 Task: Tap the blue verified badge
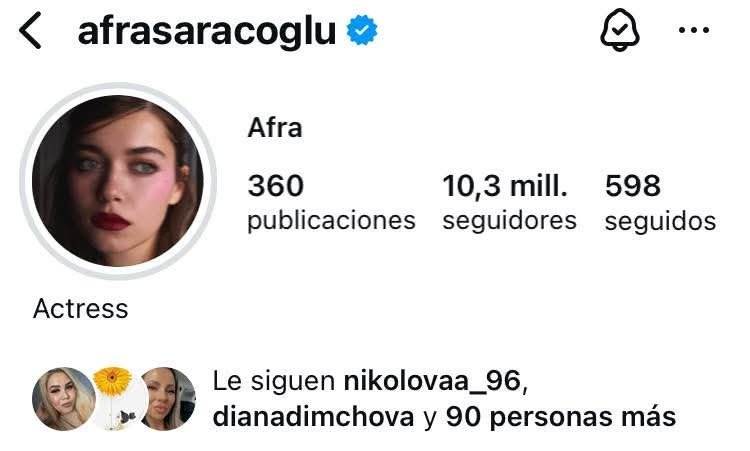point(362,30)
